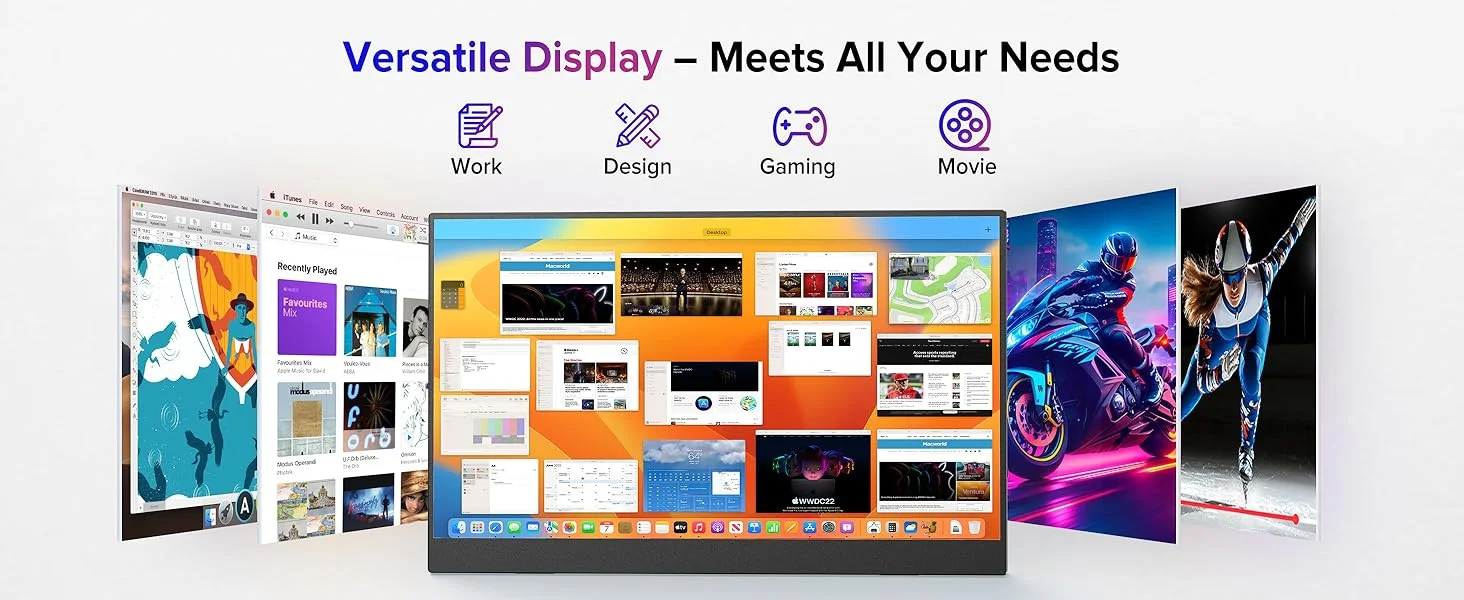Open News from the Dock
This screenshot has height=600, width=1464.
coord(736,527)
